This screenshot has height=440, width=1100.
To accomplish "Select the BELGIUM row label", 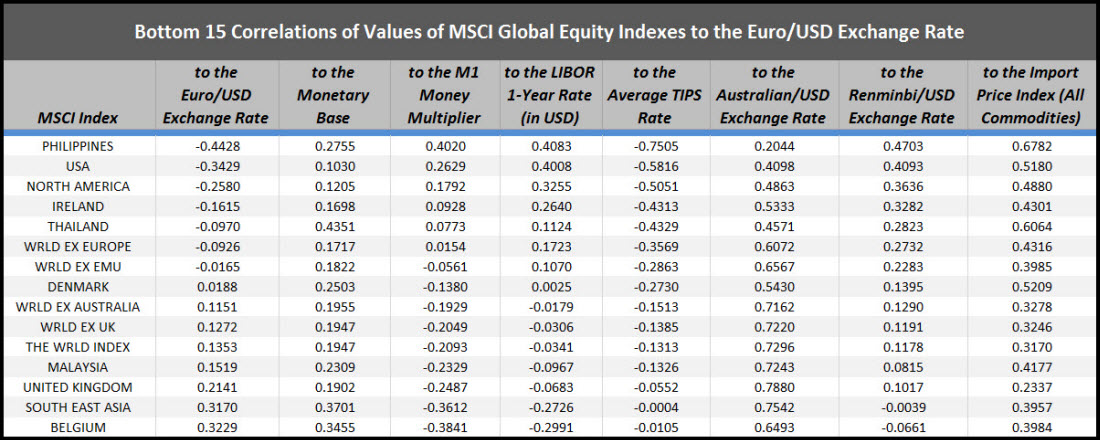I will 79,427.
